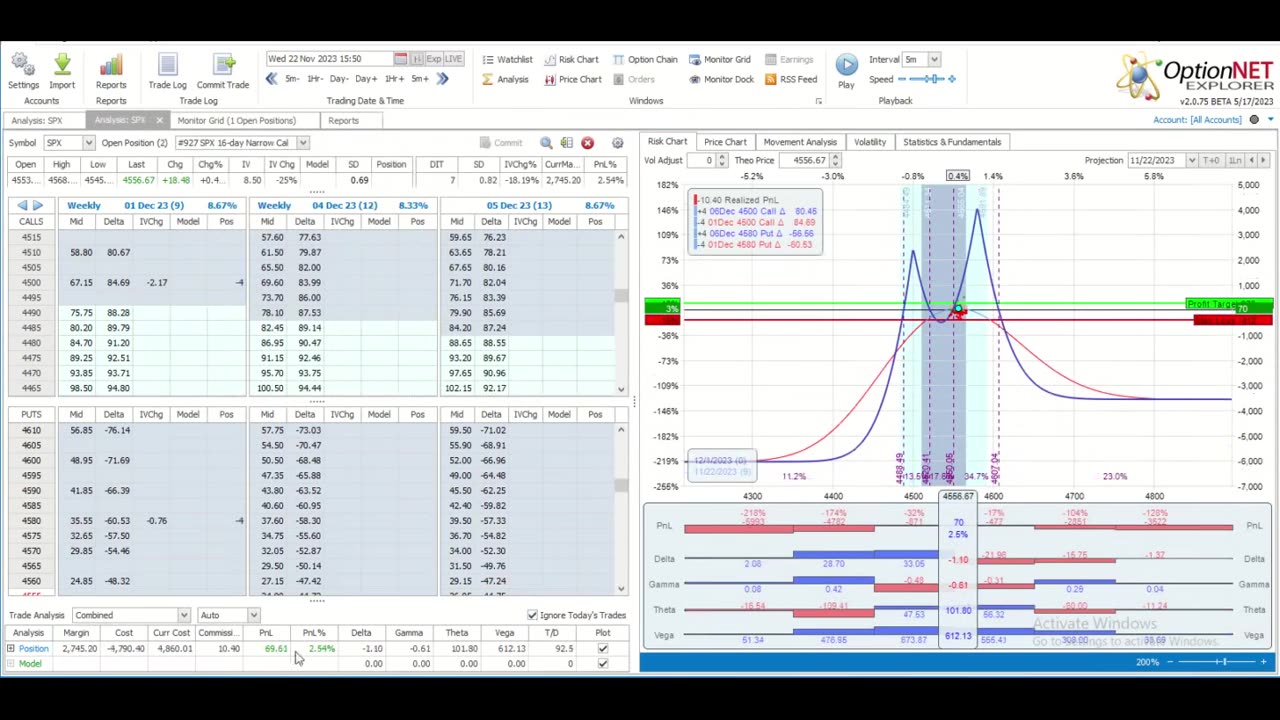This screenshot has width=1280, height=720.
Task: Toggle Plot checkbox for Position row
Action: click(602, 649)
